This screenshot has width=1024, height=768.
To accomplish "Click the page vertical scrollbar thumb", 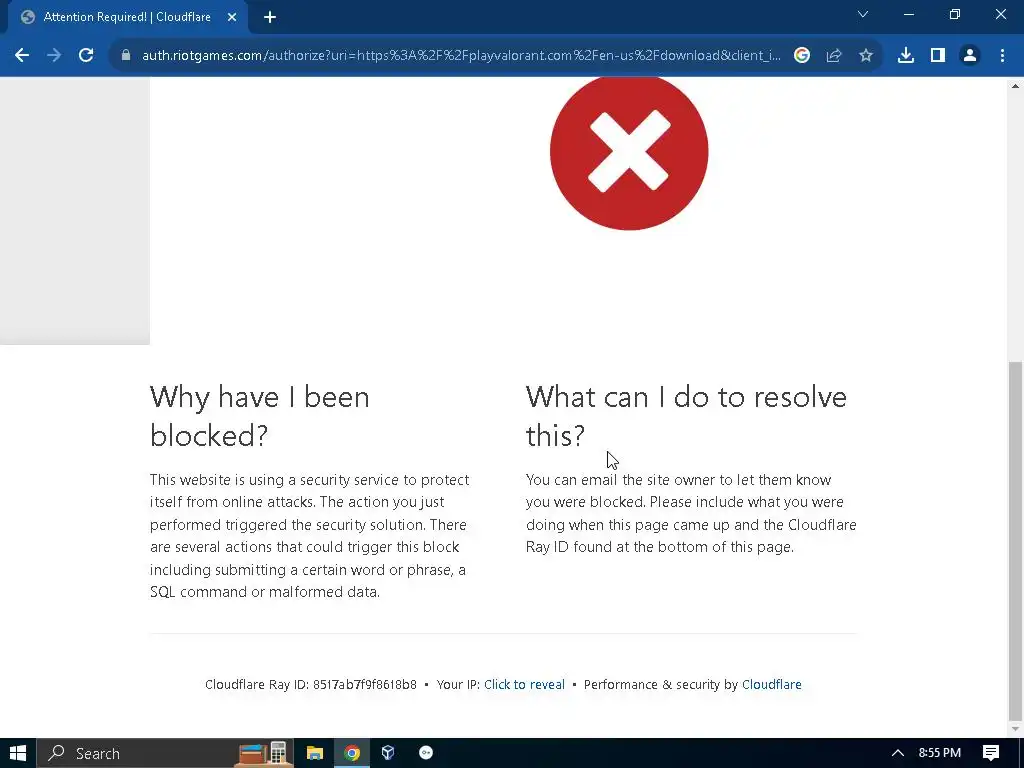I will pos(1016,539).
